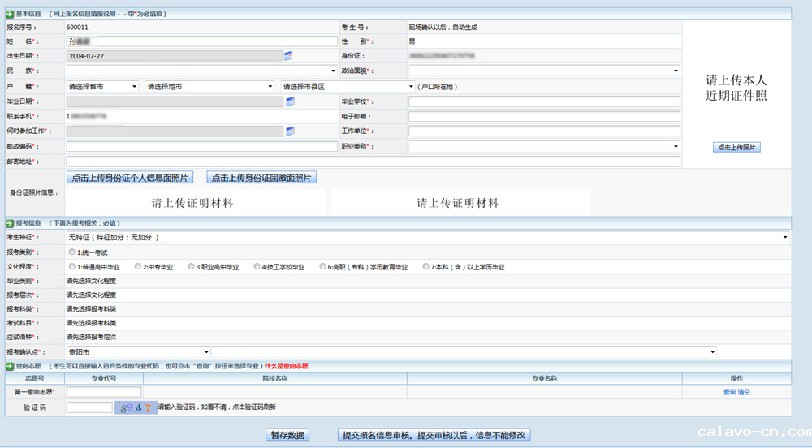Click calendar icon for work start date
Image resolution: width=812 pixels, height=448 pixels.
click(x=290, y=131)
